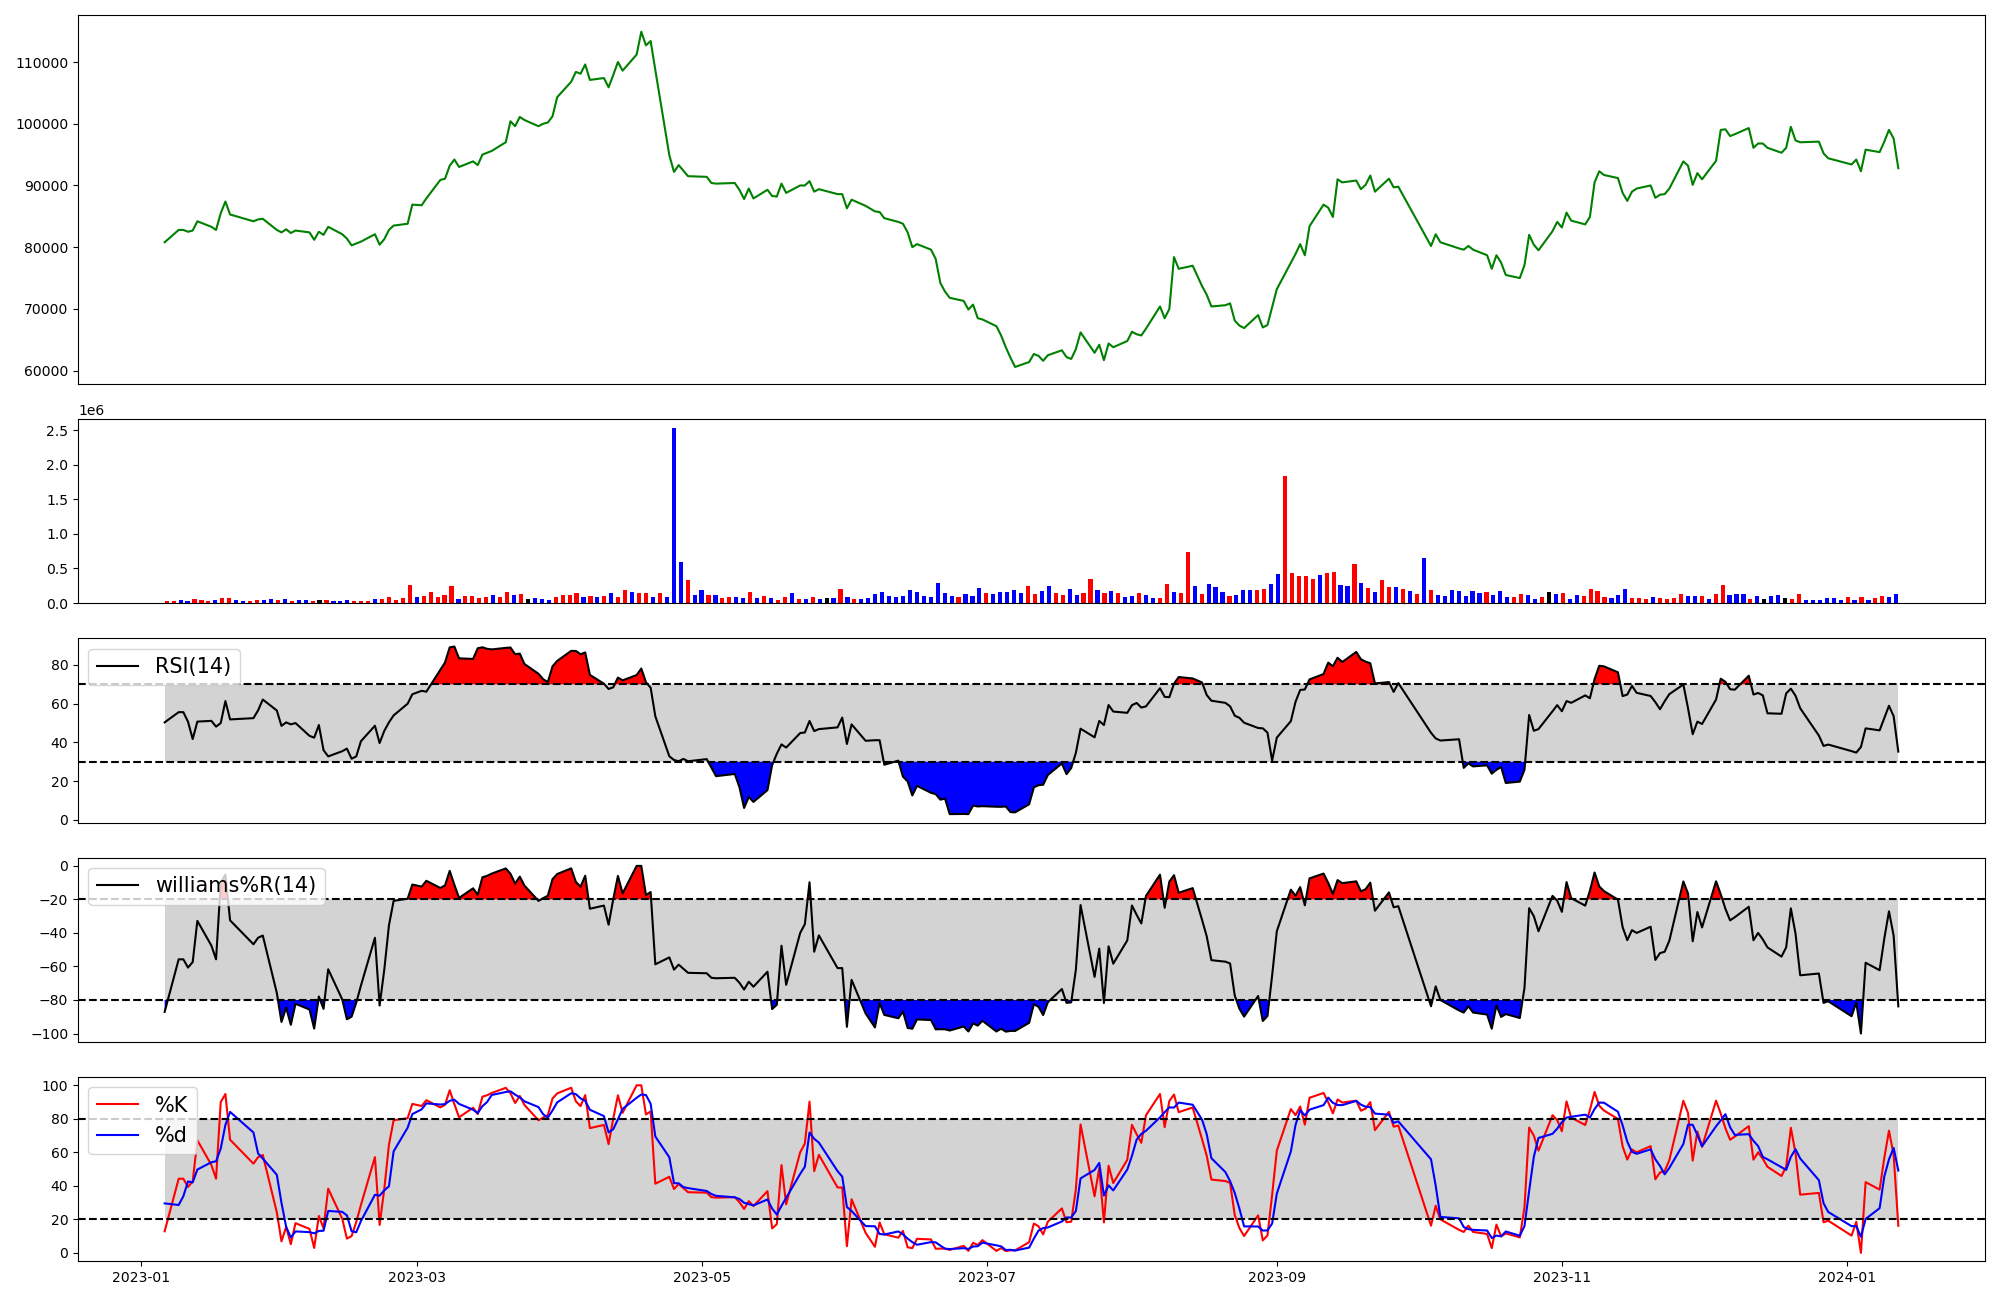Click the 2023-03 x-axis tick label

coord(417,1277)
